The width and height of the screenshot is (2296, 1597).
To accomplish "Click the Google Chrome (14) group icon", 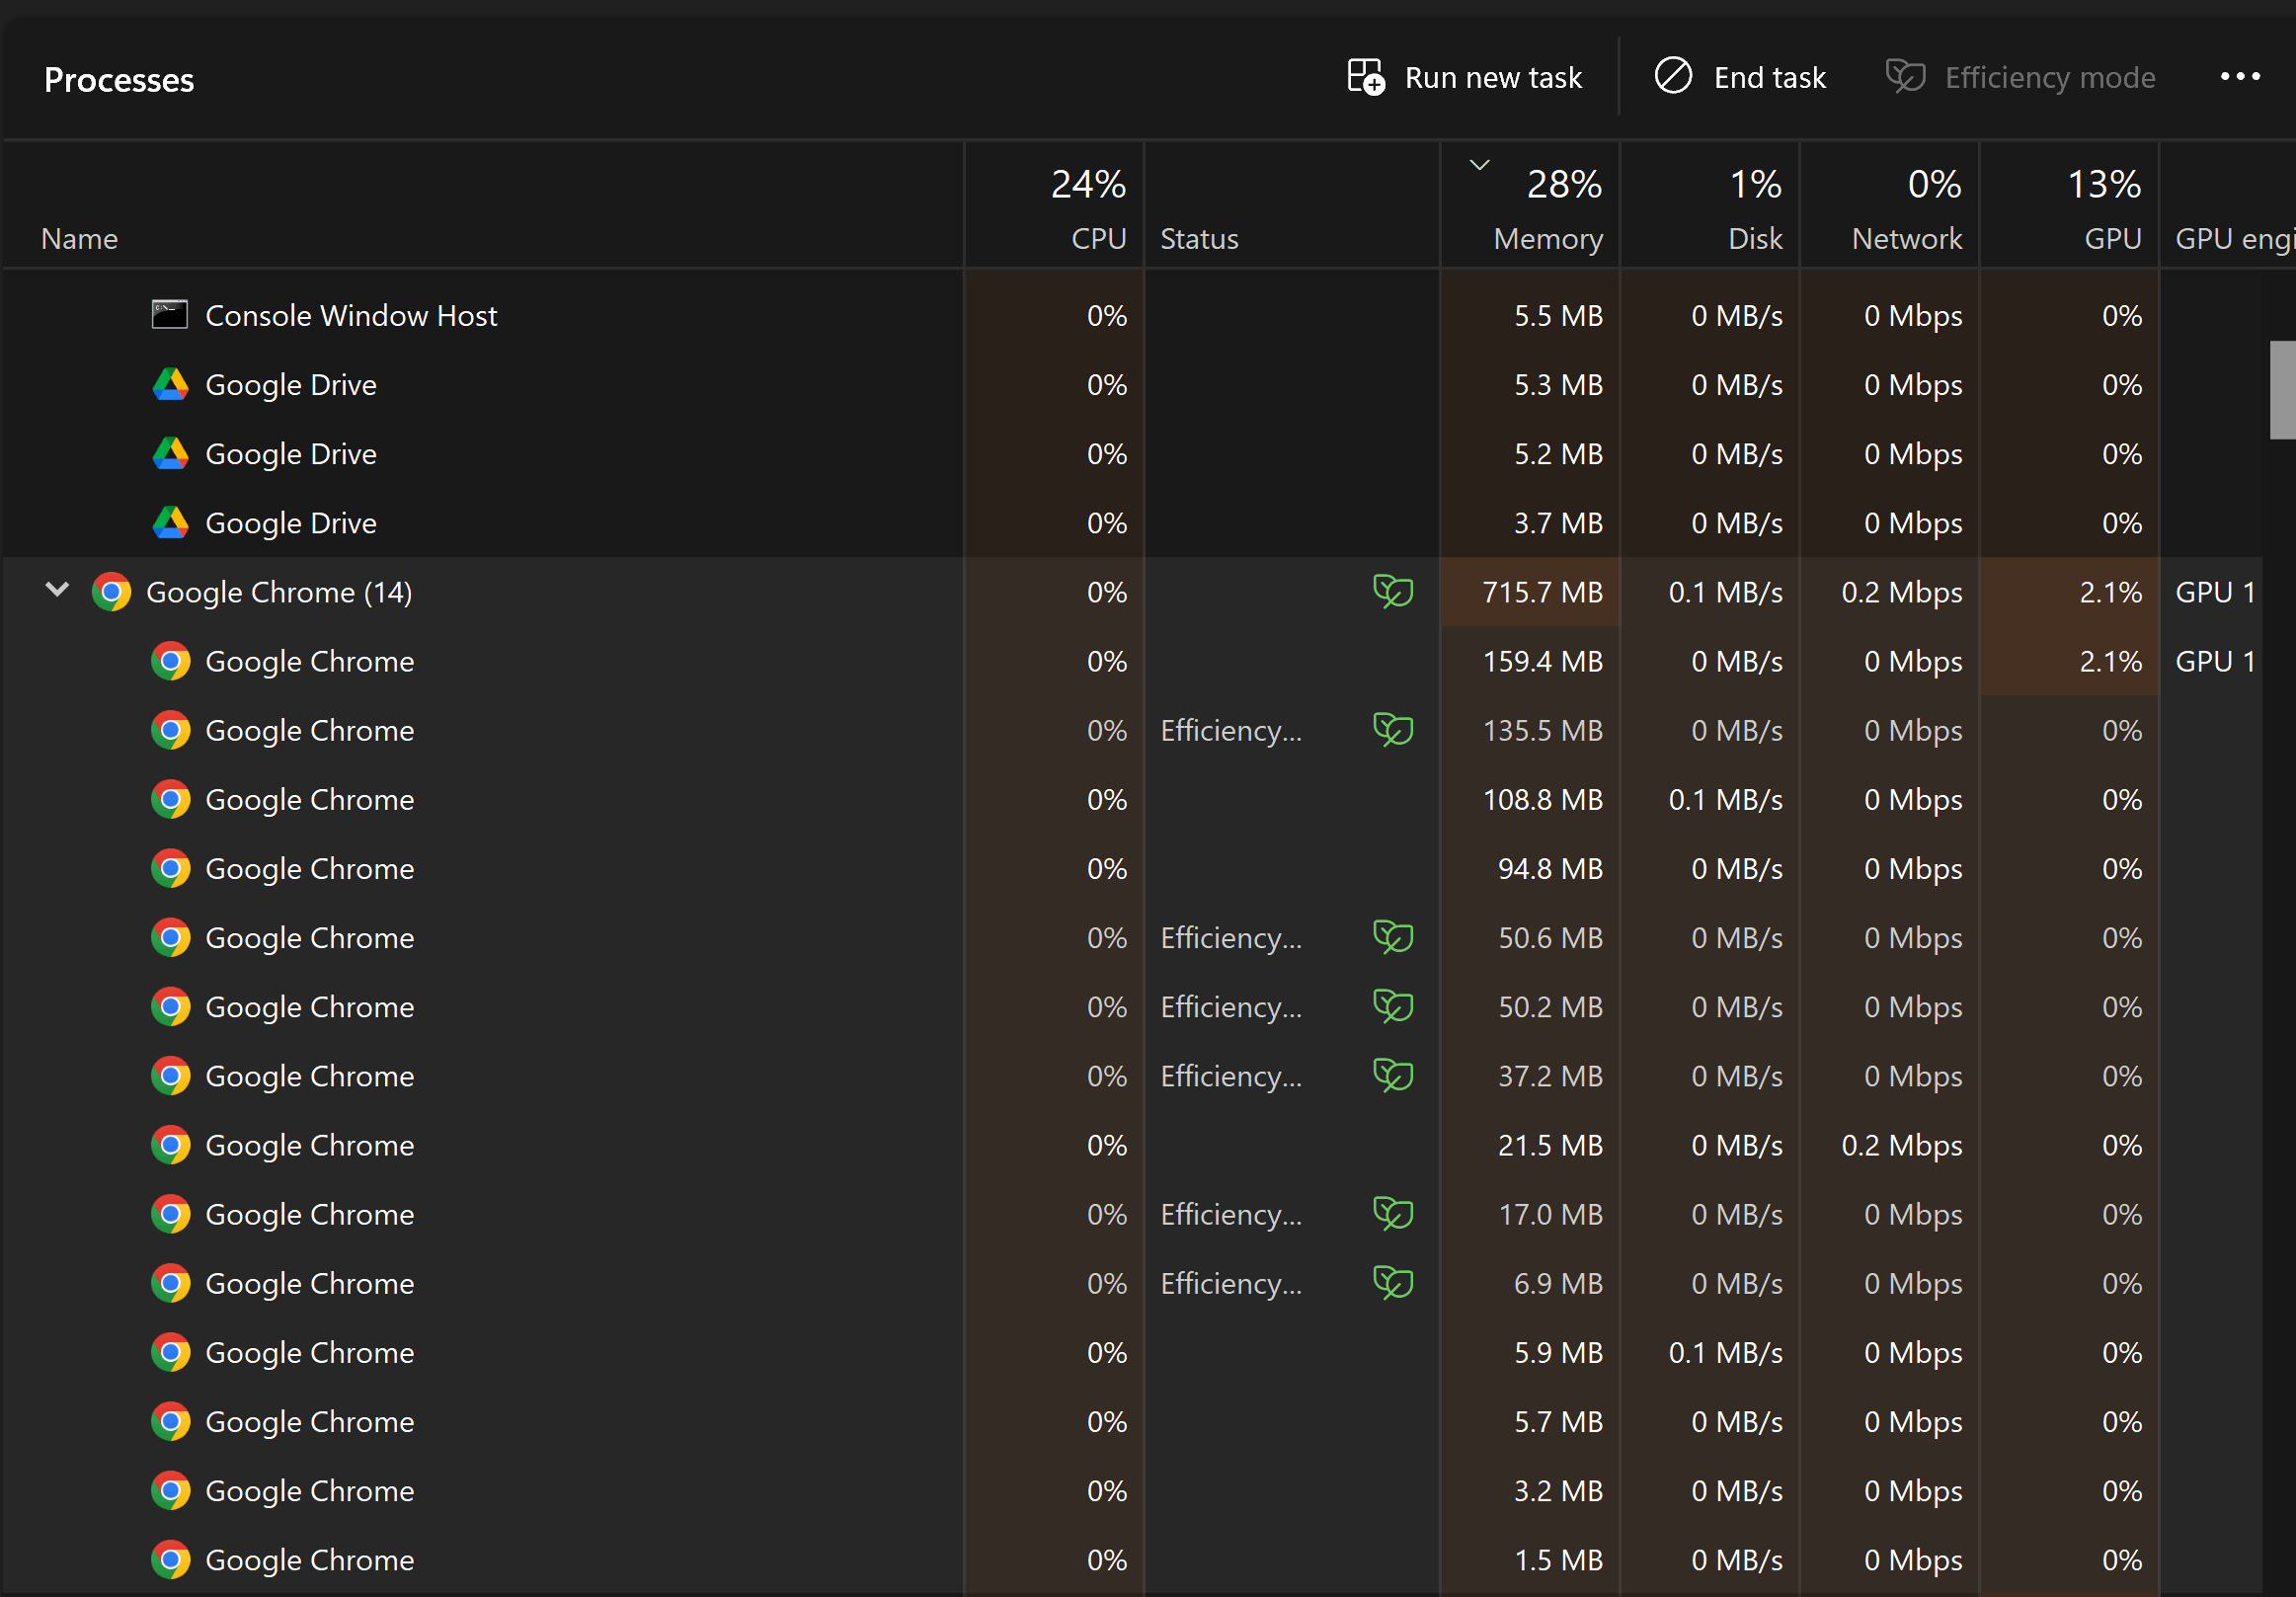I will pyautogui.click(x=111, y=592).
